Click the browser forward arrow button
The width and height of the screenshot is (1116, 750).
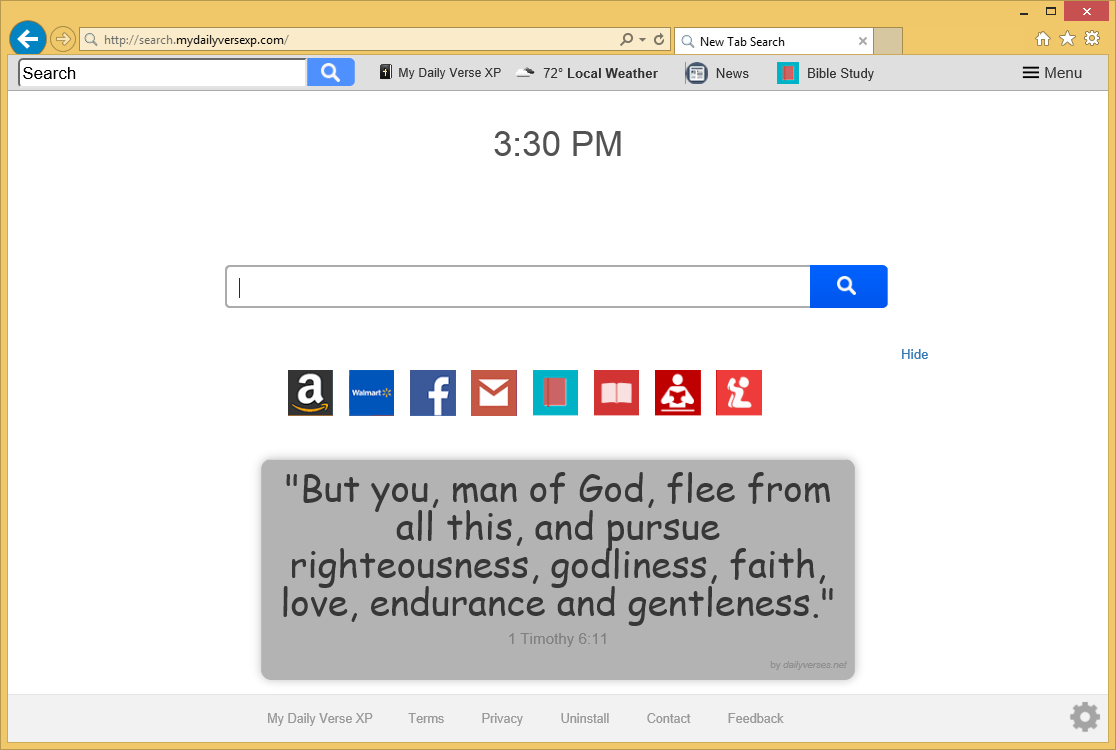tap(63, 39)
